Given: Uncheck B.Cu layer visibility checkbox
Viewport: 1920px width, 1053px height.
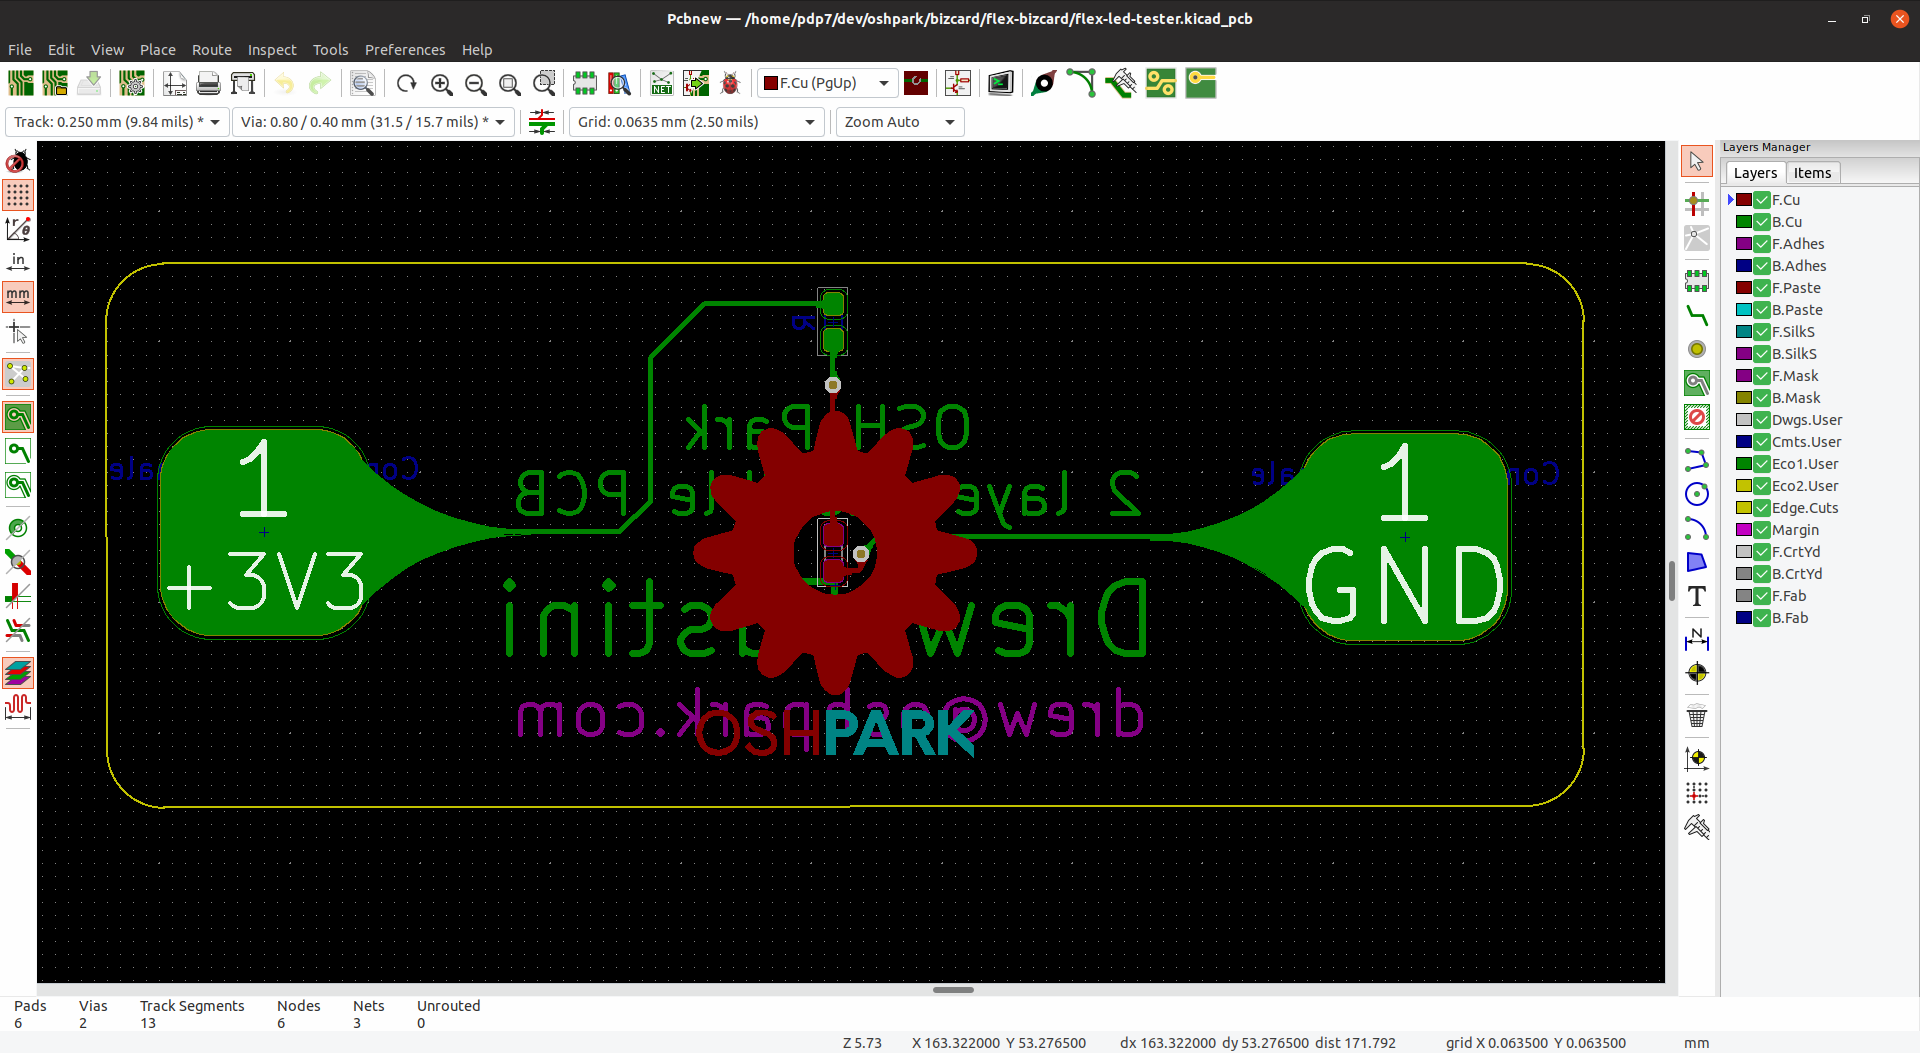Looking at the screenshot, I should pos(1762,222).
